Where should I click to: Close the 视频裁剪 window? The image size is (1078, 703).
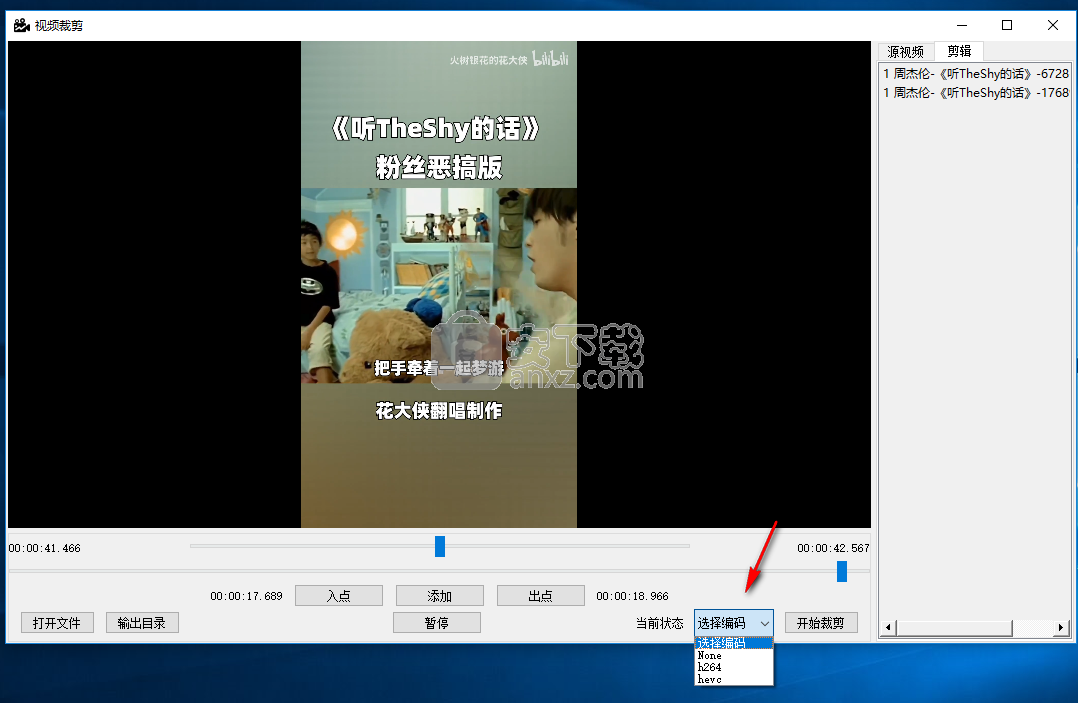click(x=1053, y=25)
